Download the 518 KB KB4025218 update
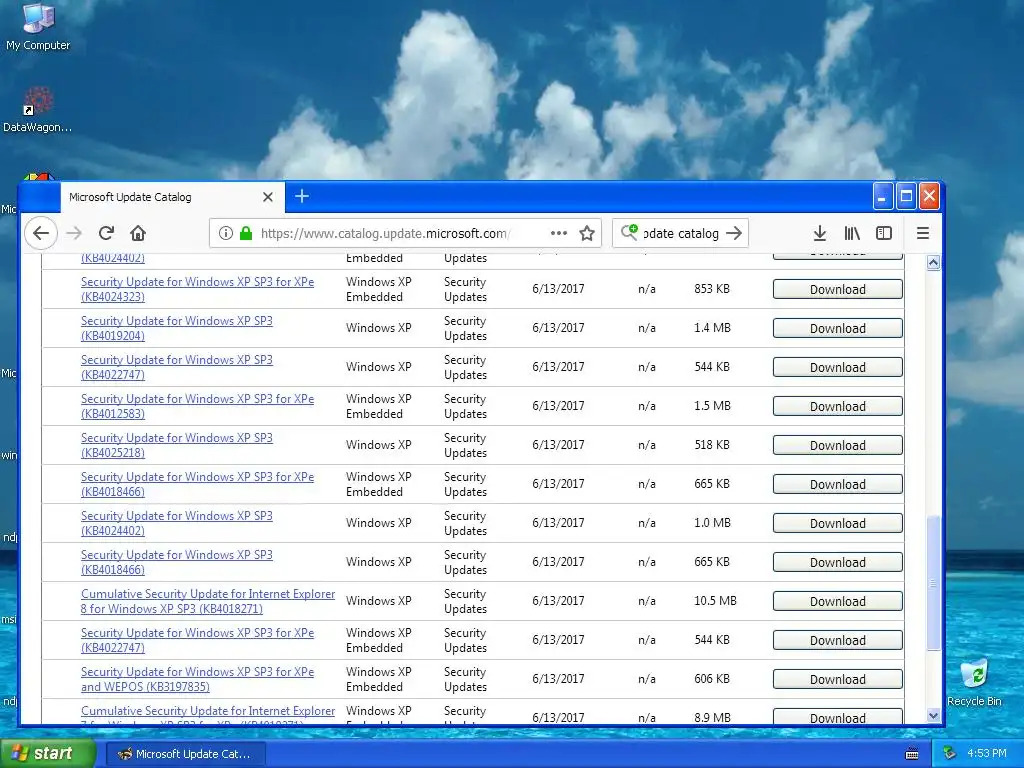Image resolution: width=1024 pixels, height=768 pixels. 838,445
